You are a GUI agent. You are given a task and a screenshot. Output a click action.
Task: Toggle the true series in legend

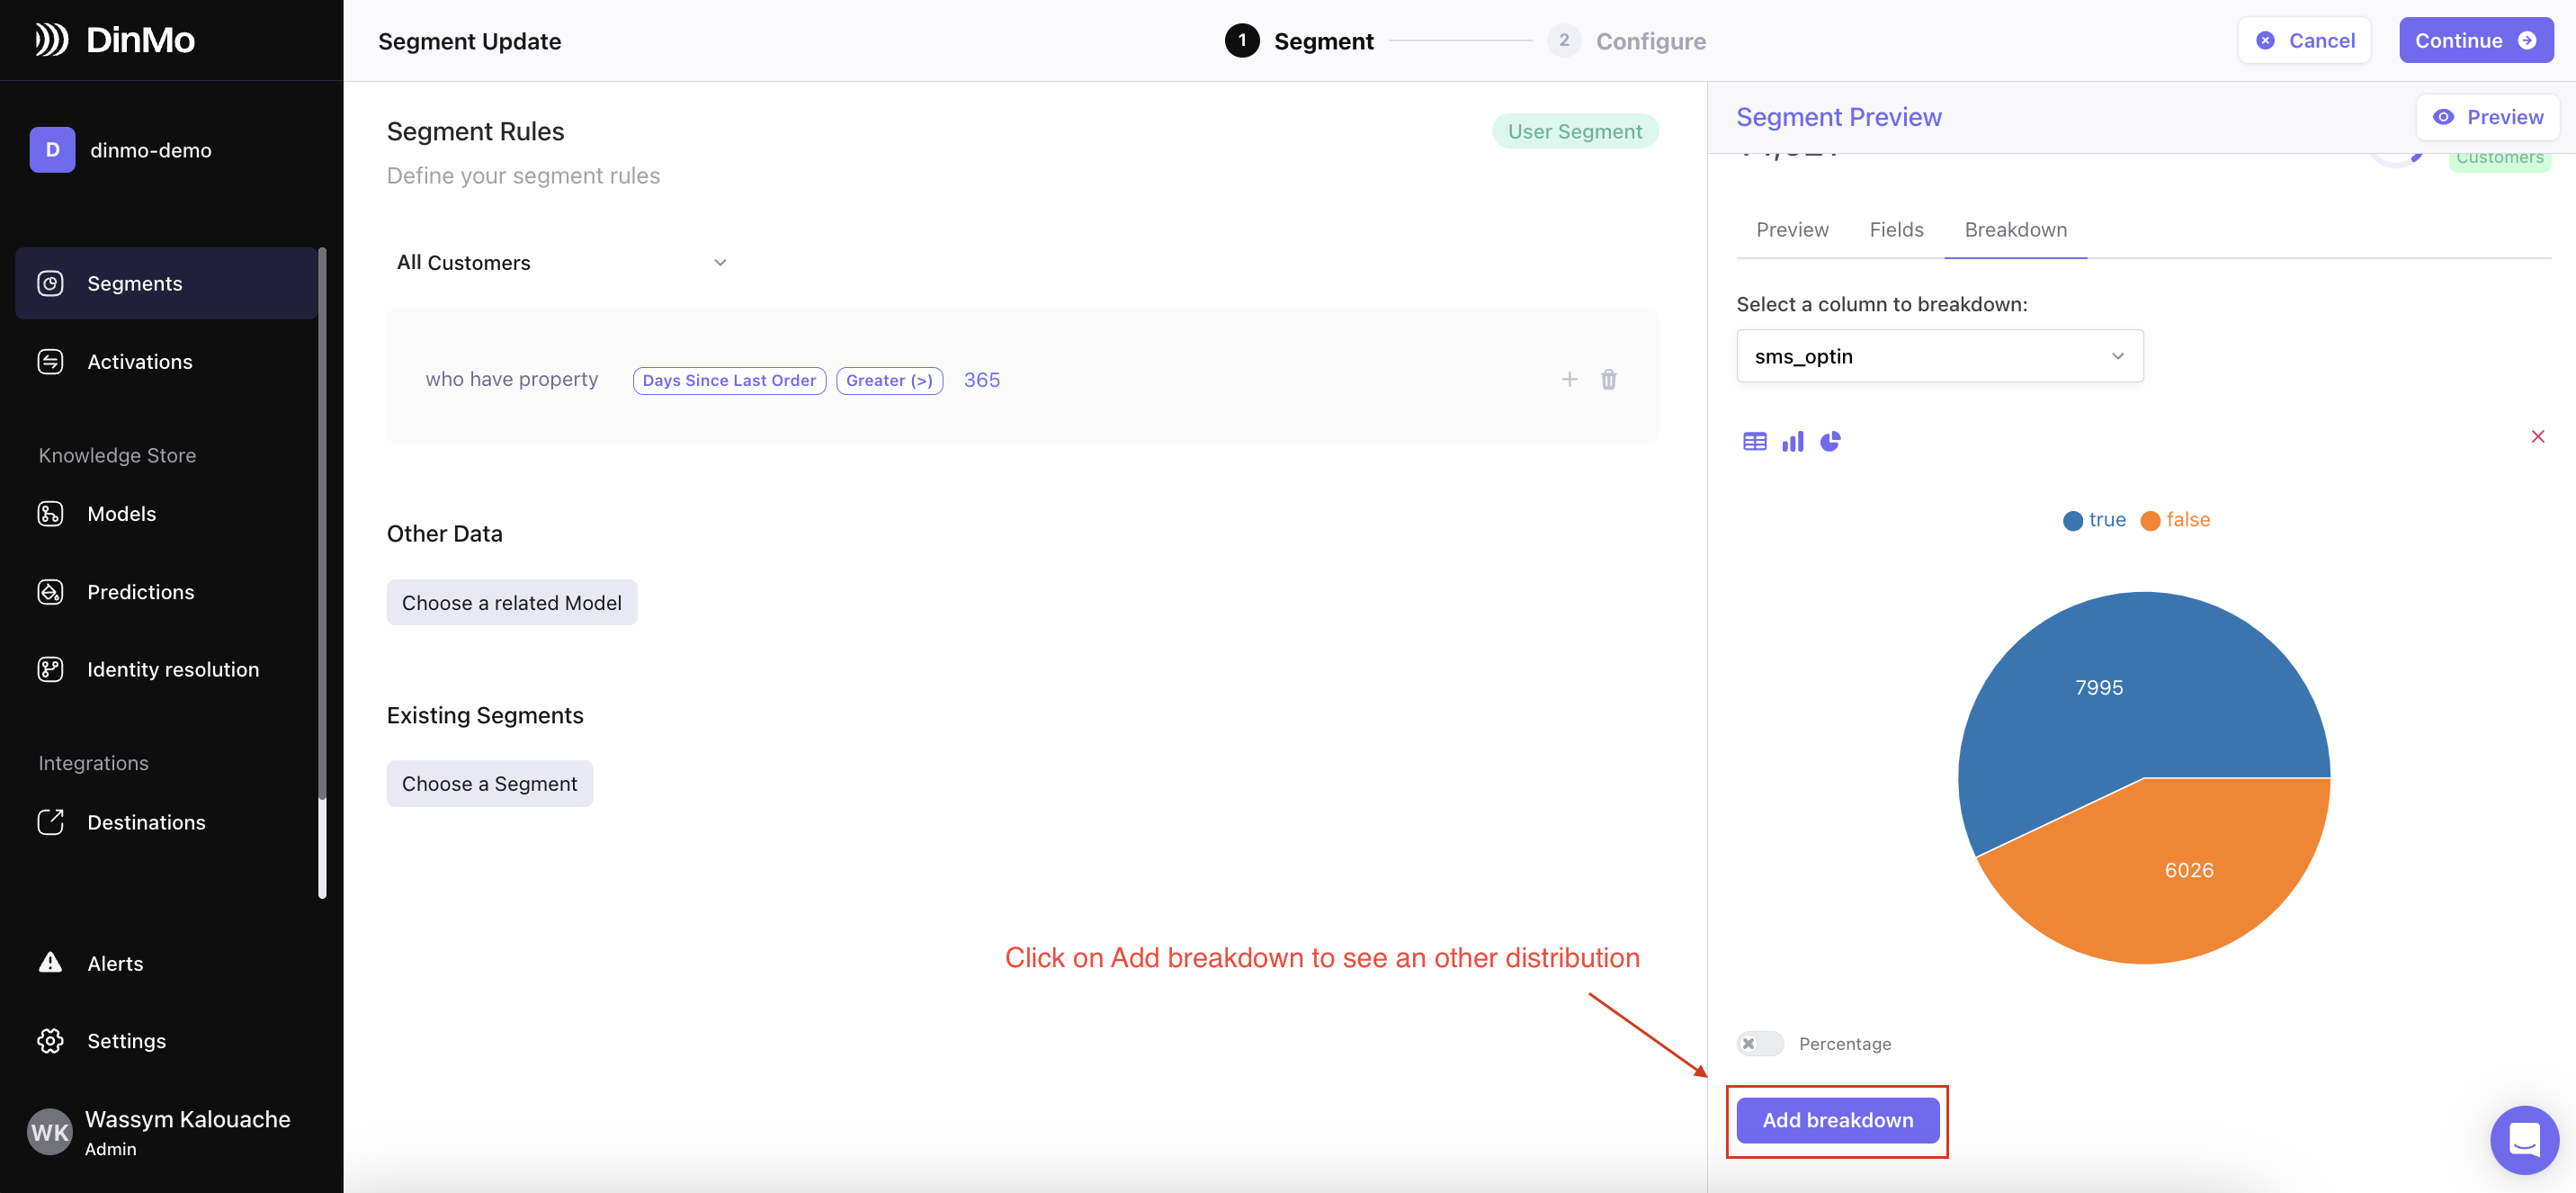point(2094,520)
